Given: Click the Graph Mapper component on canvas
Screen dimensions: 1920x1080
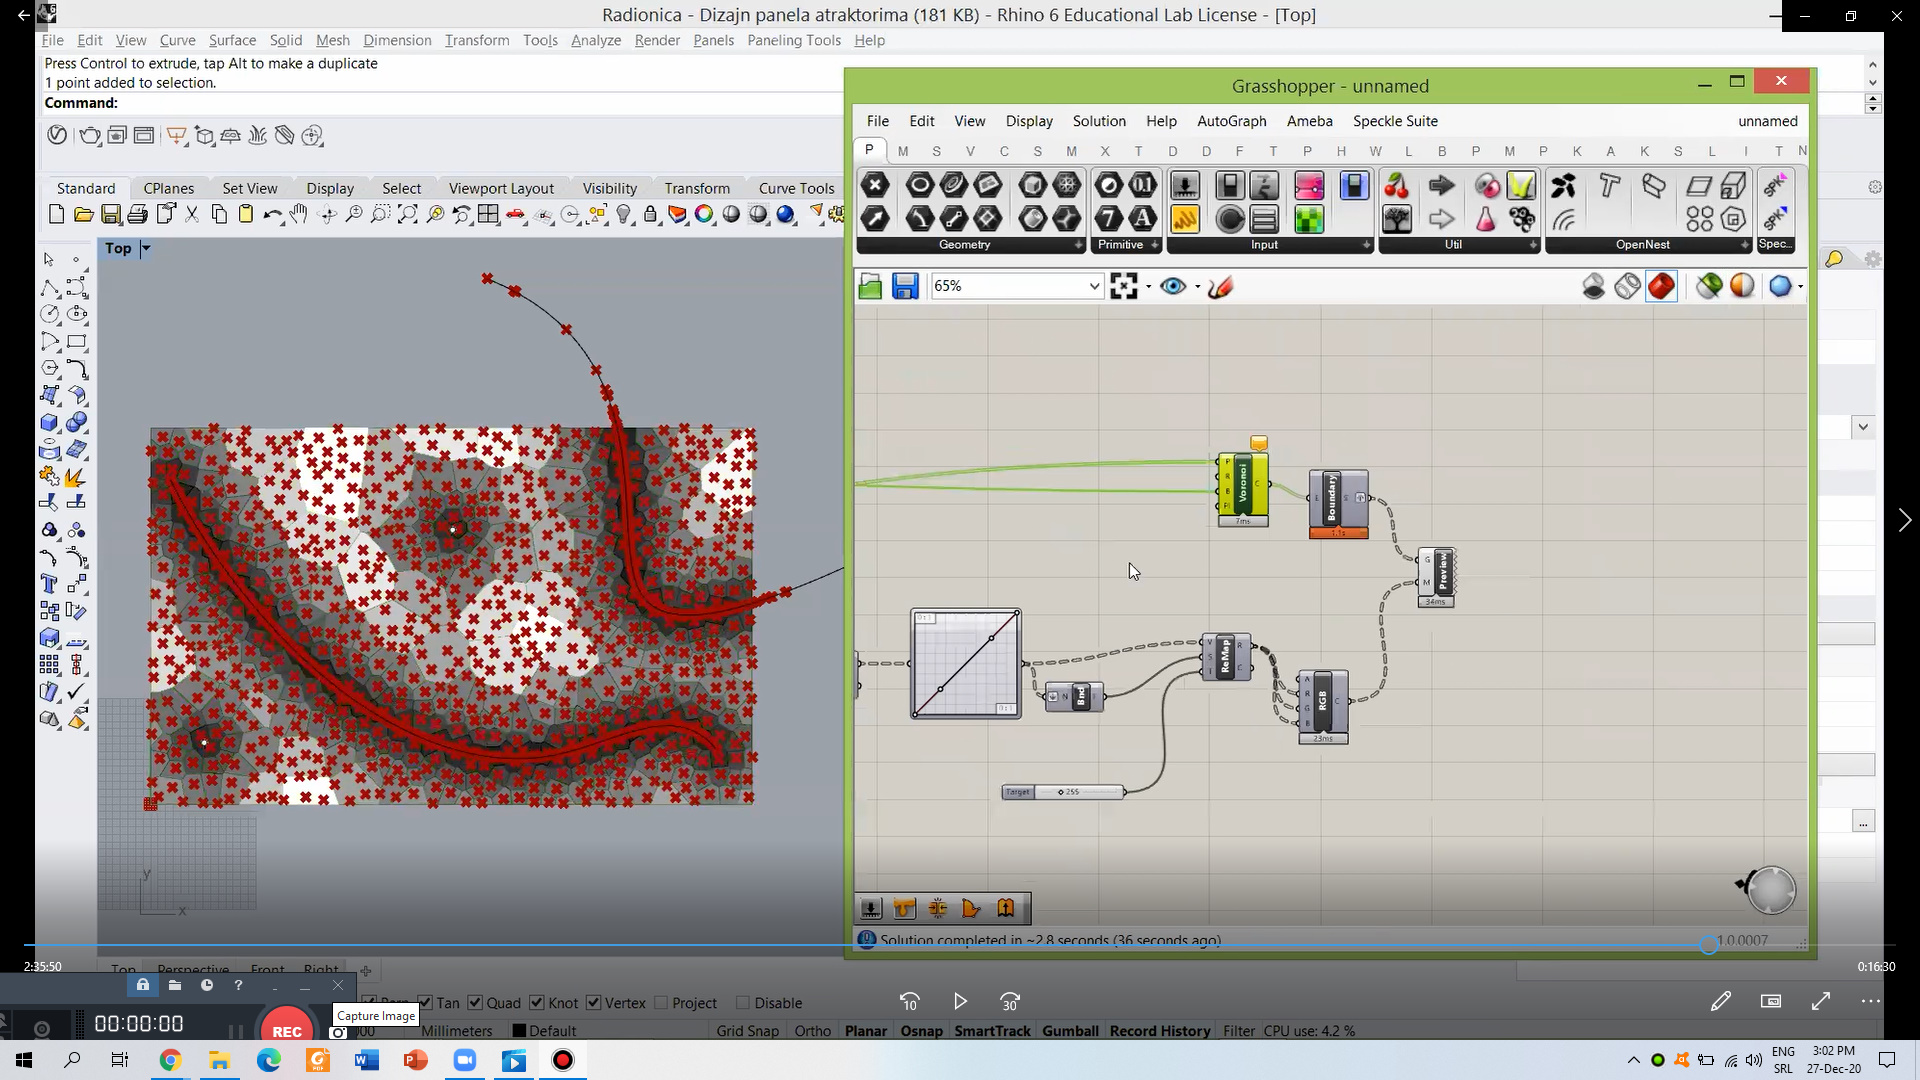Looking at the screenshot, I should (966, 663).
